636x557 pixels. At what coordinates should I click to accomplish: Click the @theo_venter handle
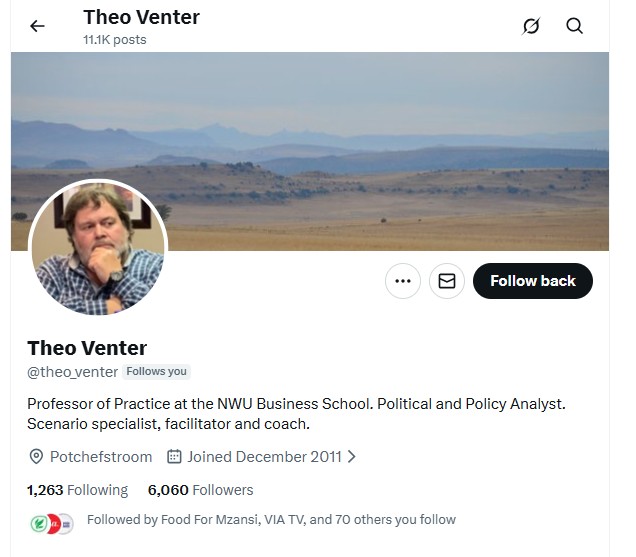click(72, 372)
